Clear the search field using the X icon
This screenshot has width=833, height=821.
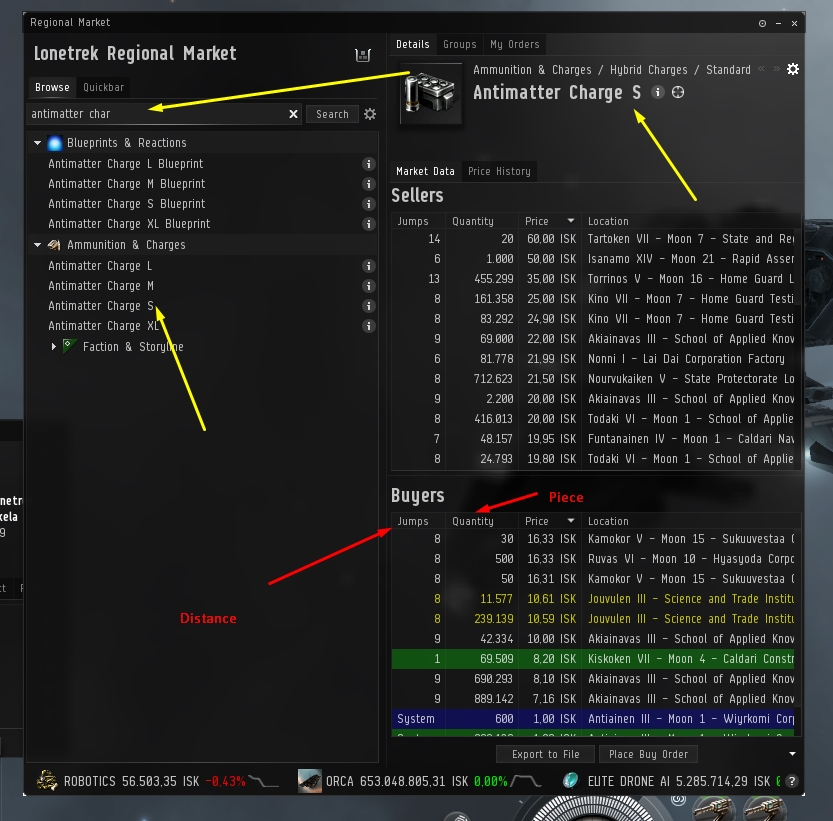click(x=293, y=113)
